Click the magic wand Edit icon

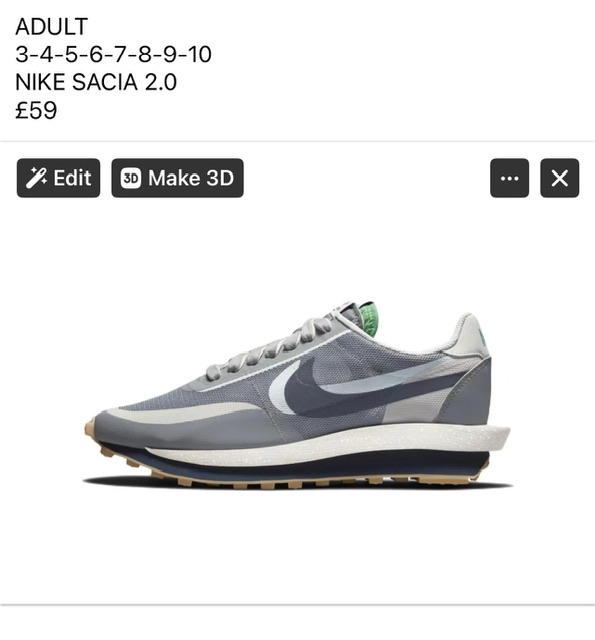click(x=36, y=178)
